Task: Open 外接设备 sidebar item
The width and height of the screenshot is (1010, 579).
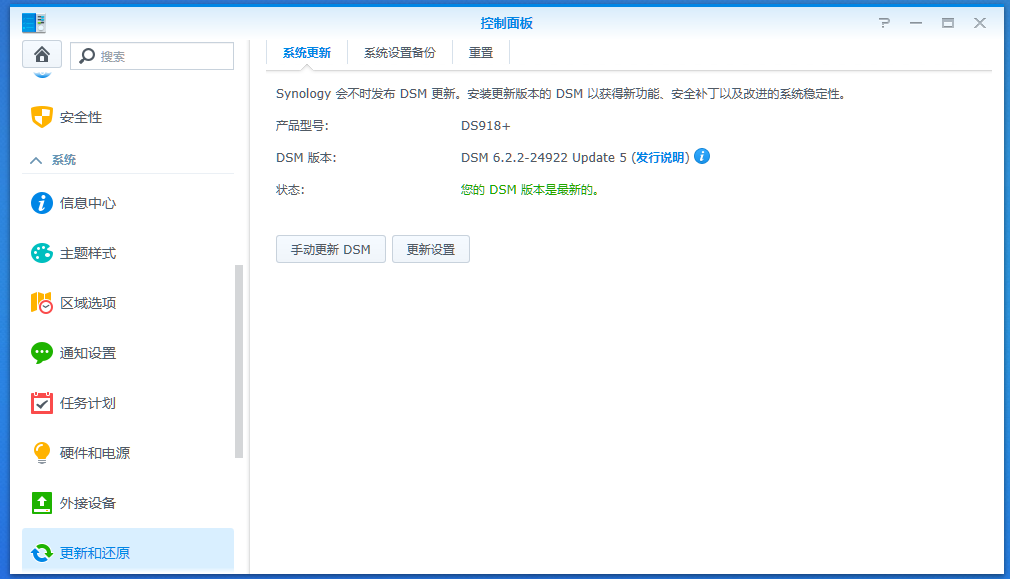Action: click(128, 503)
